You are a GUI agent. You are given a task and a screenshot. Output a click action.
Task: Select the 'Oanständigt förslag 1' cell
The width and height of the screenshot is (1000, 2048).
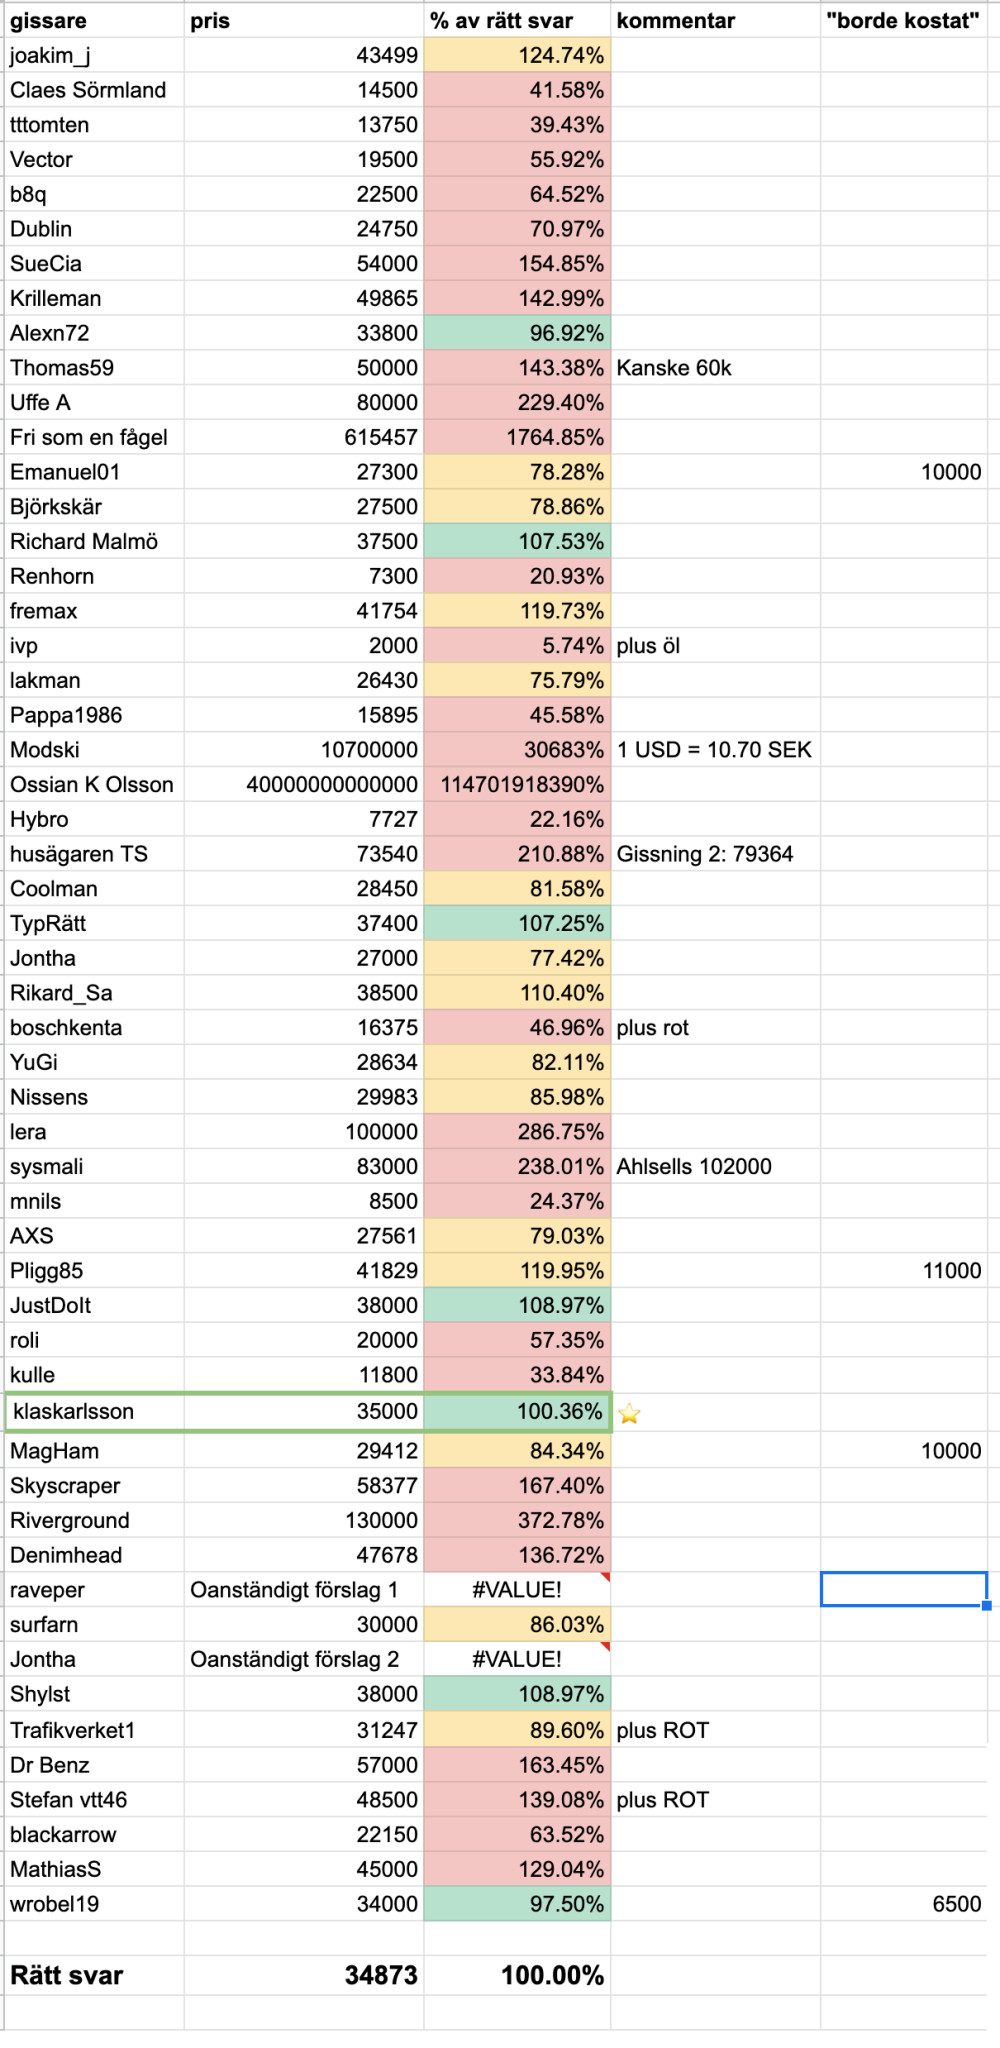click(x=304, y=1589)
